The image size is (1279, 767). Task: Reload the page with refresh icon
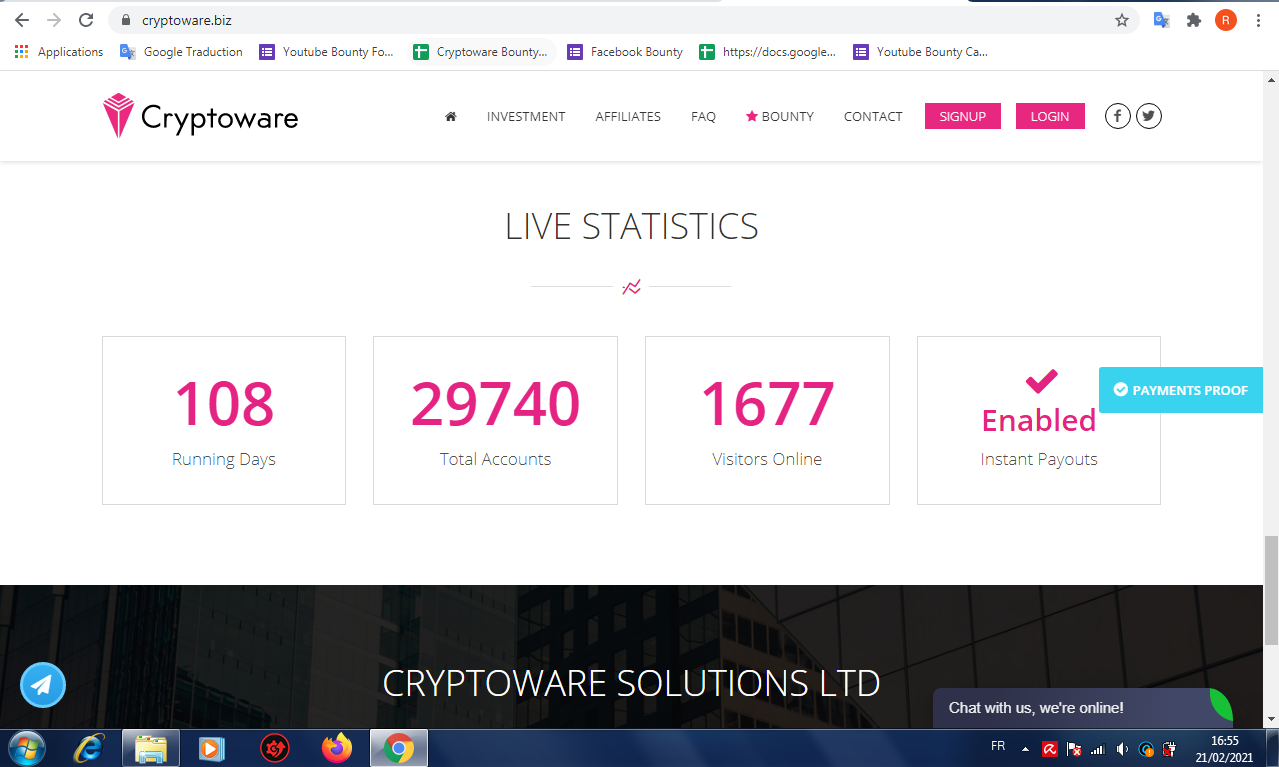pyautogui.click(x=86, y=20)
